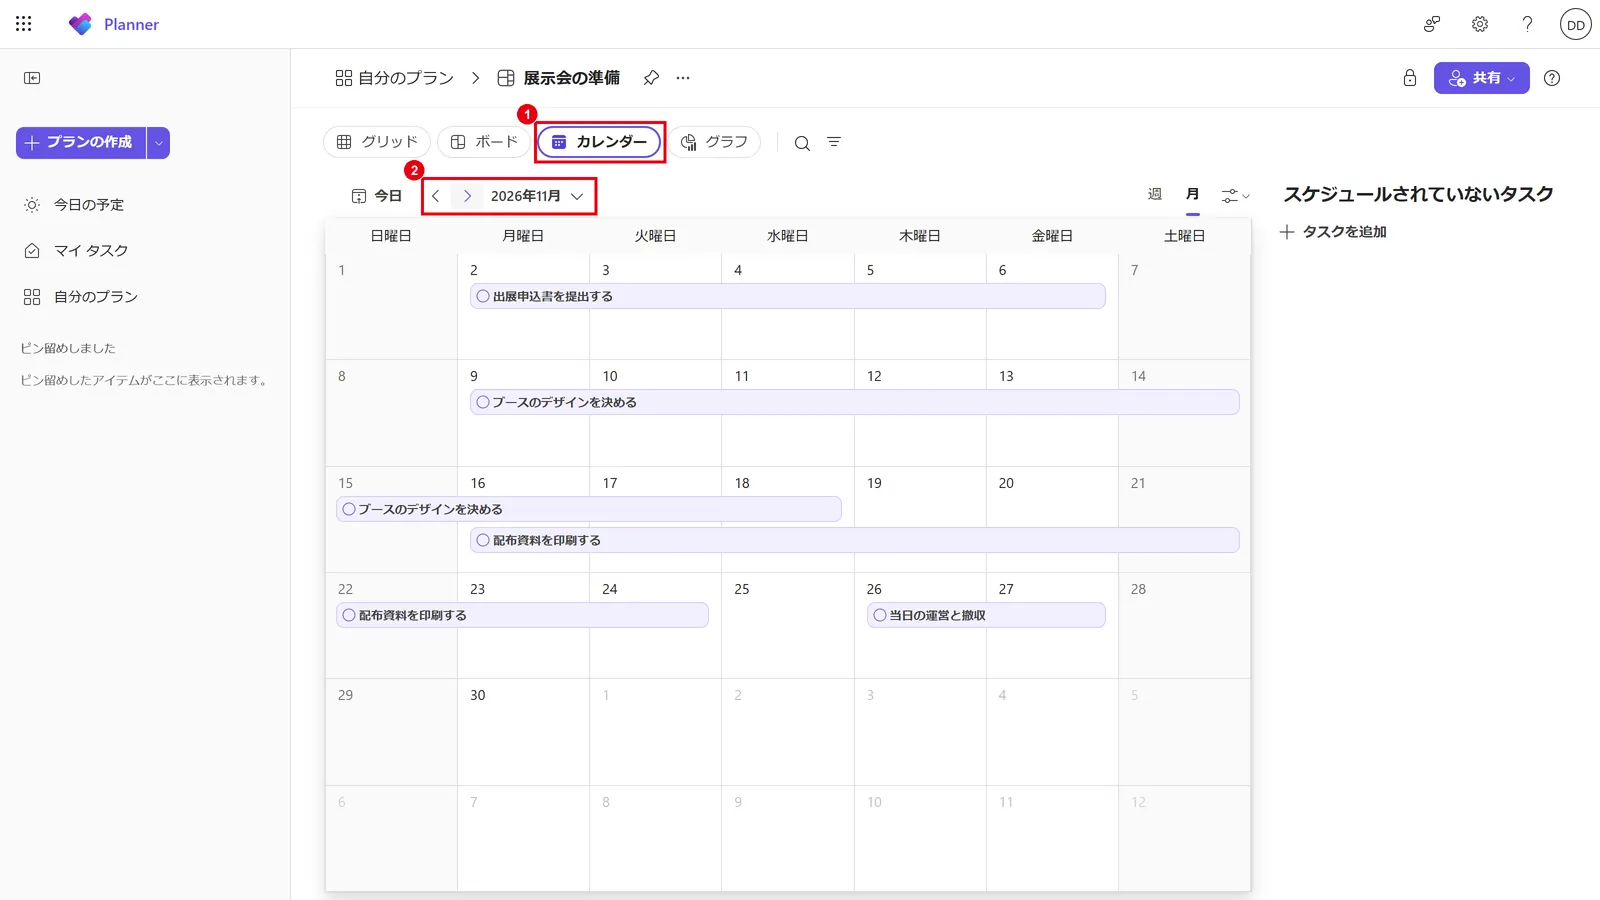Open the people connections icon in header
1600x900 pixels.
click(x=1432, y=24)
